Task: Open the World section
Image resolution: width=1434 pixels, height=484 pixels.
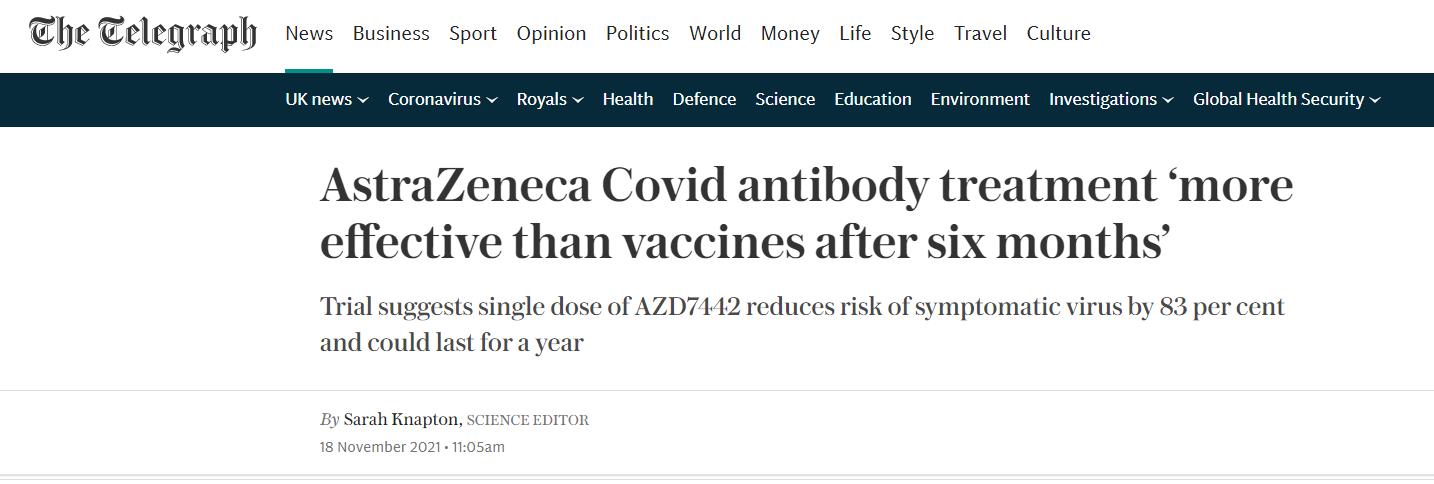Action: [x=715, y=33]
